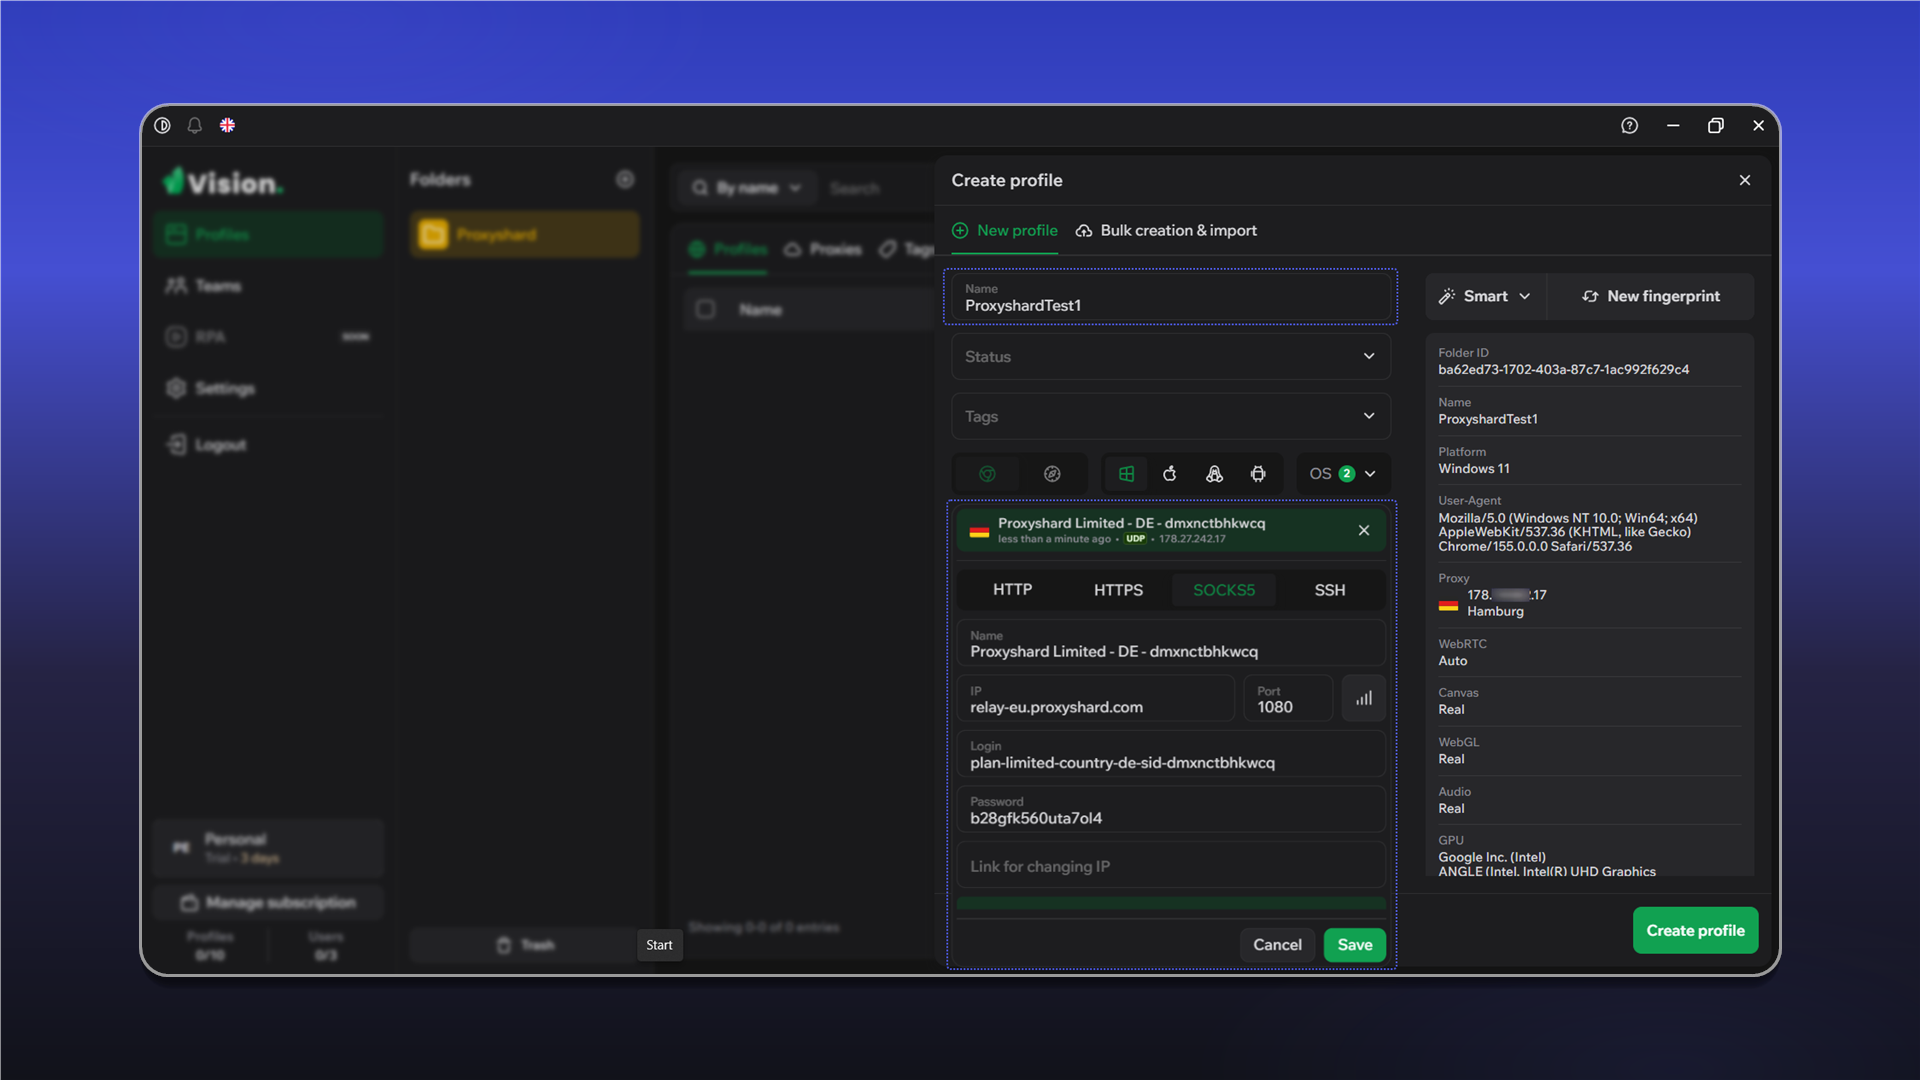Open the By name search filter dropdown
Screen dimensions: 1920x1080
pos(748,188)
